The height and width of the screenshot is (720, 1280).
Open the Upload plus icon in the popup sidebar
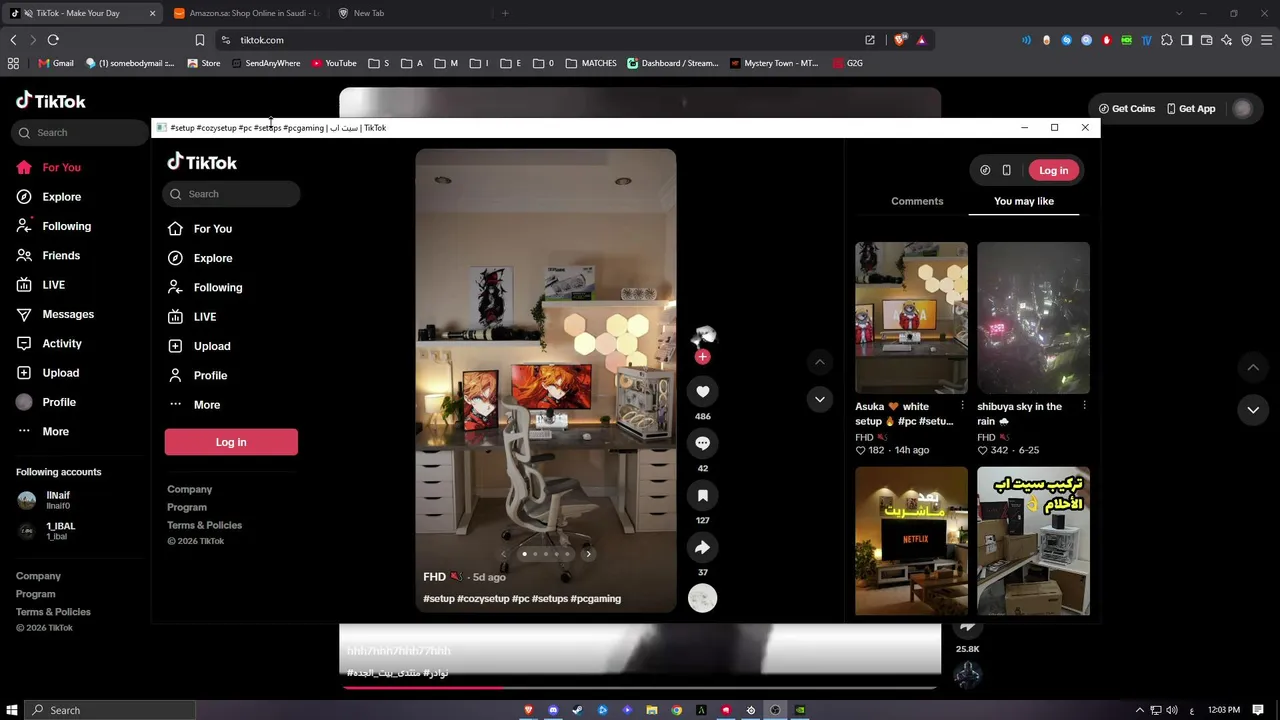(x=175, y=346)
